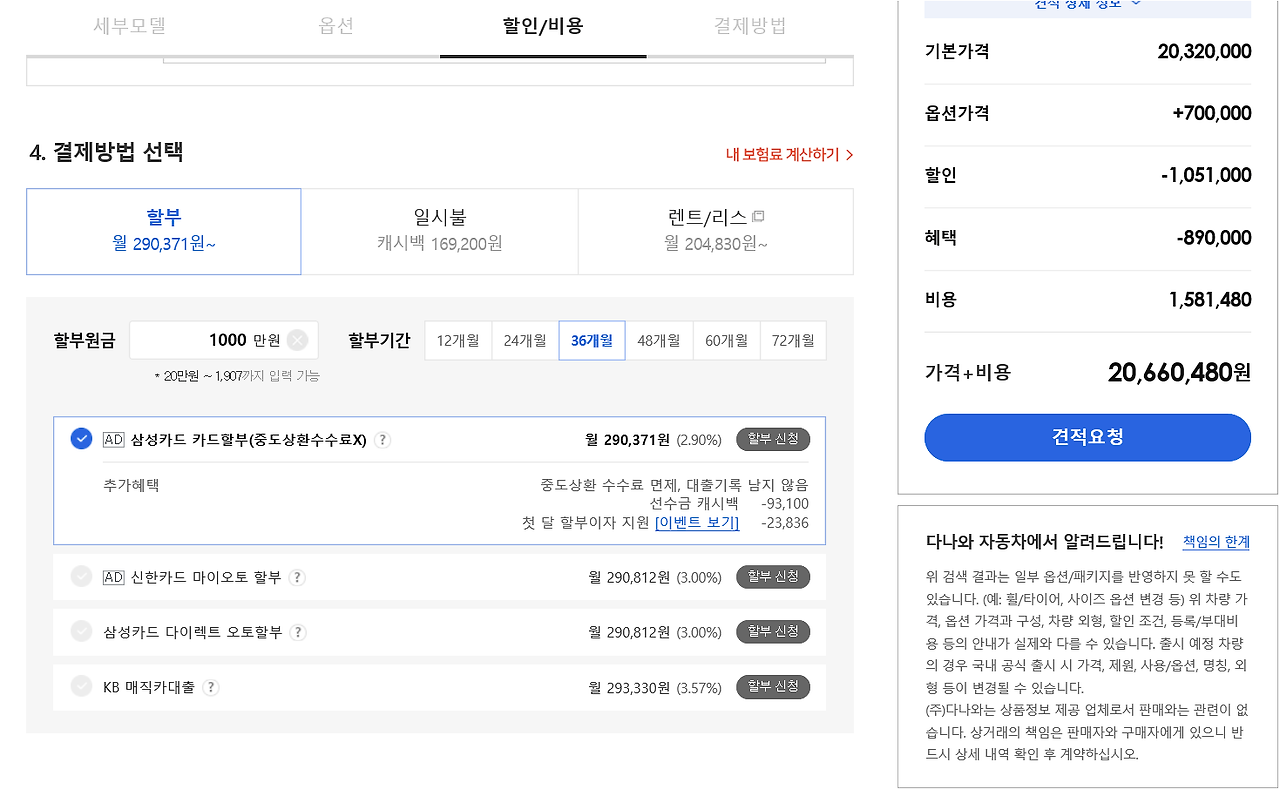Click 할부 신청 for KB 매직카대출
This screenshot has width=1280, height=796.
point(772,687)
